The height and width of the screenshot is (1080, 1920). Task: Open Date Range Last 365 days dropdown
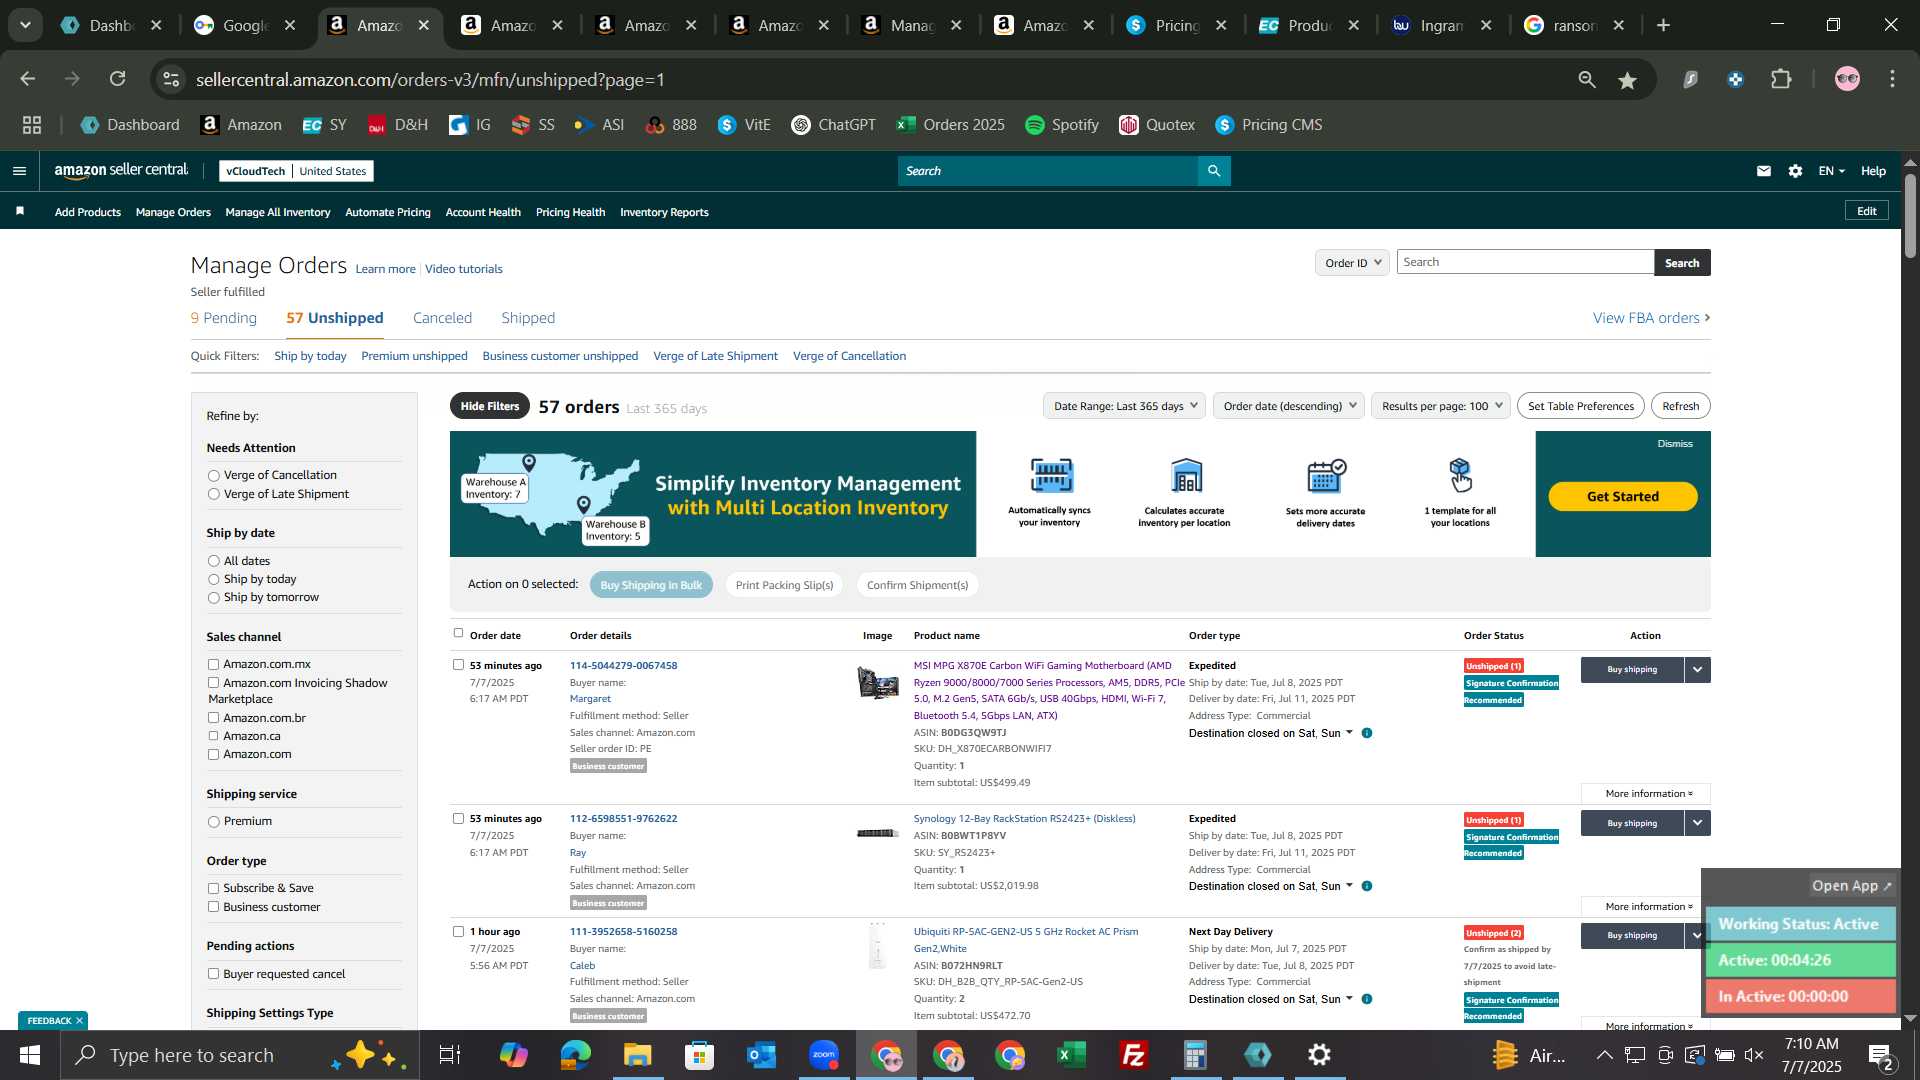pos(1124,406)
